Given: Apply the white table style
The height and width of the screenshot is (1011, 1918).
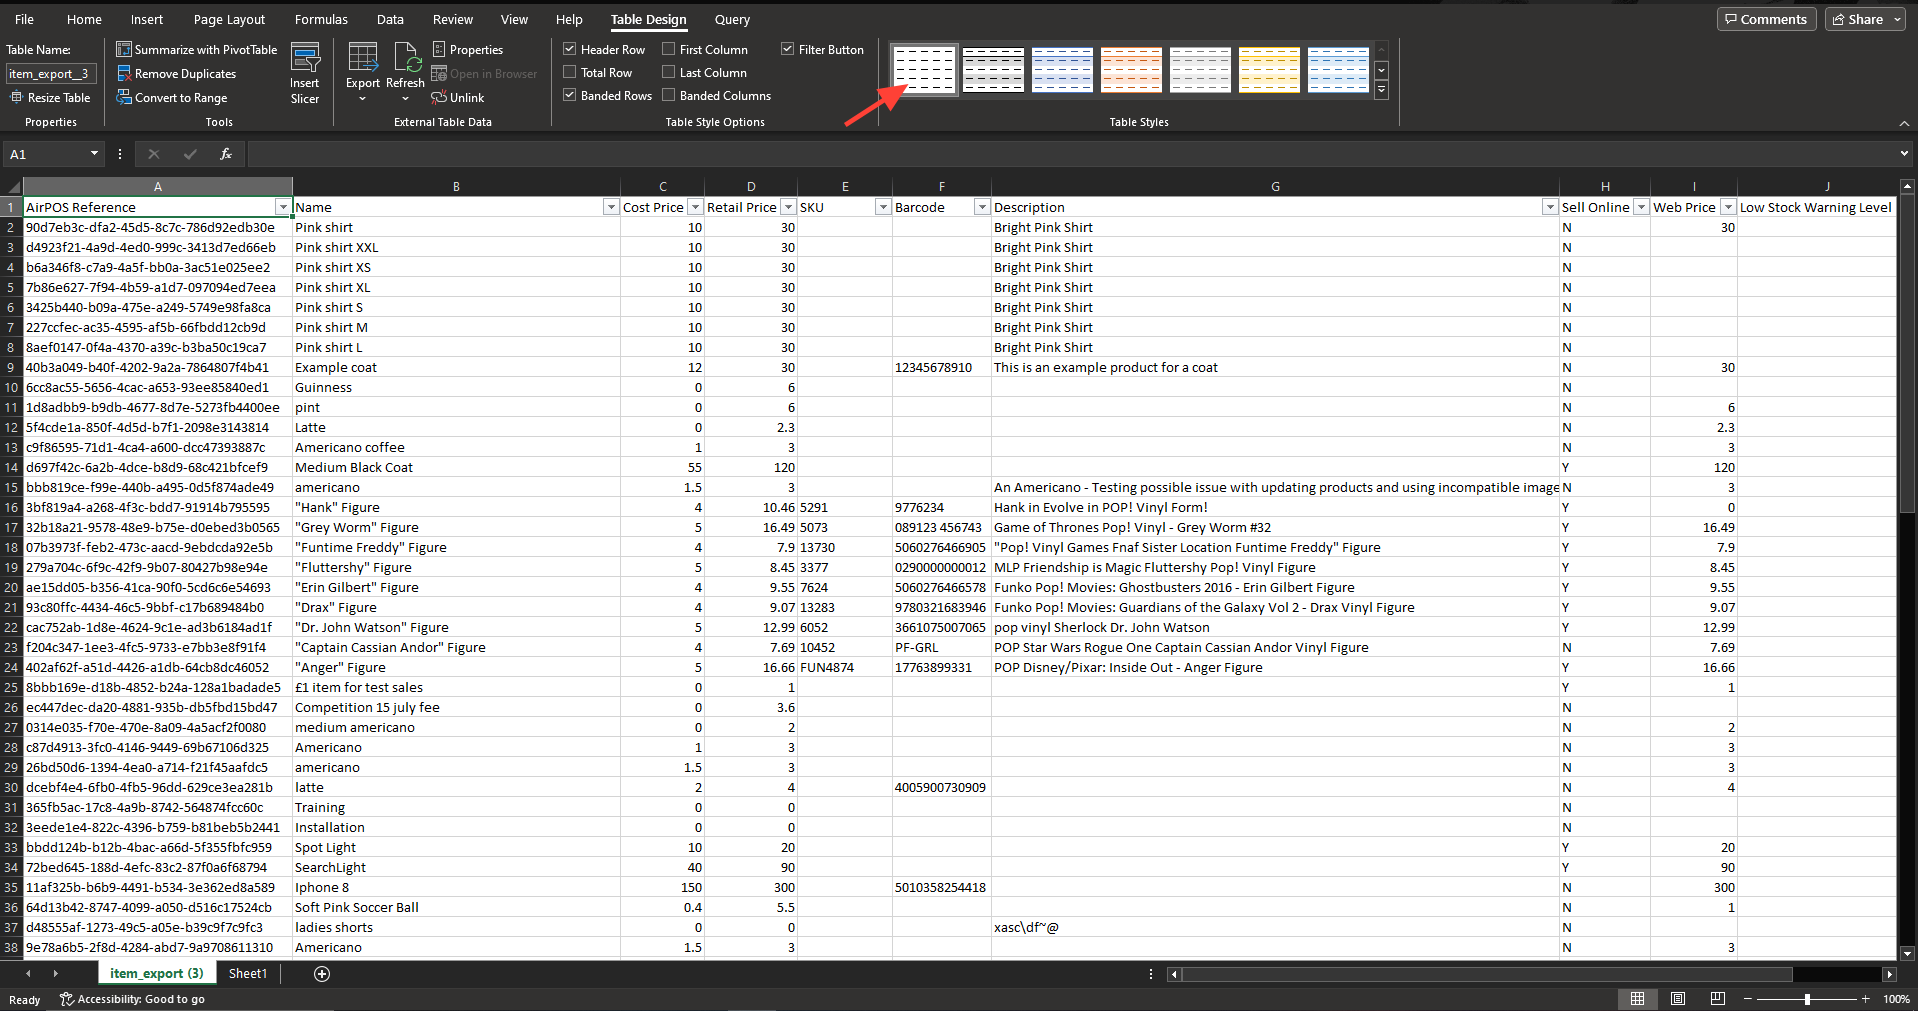Looking at the screenshot, I should (924, 70).
